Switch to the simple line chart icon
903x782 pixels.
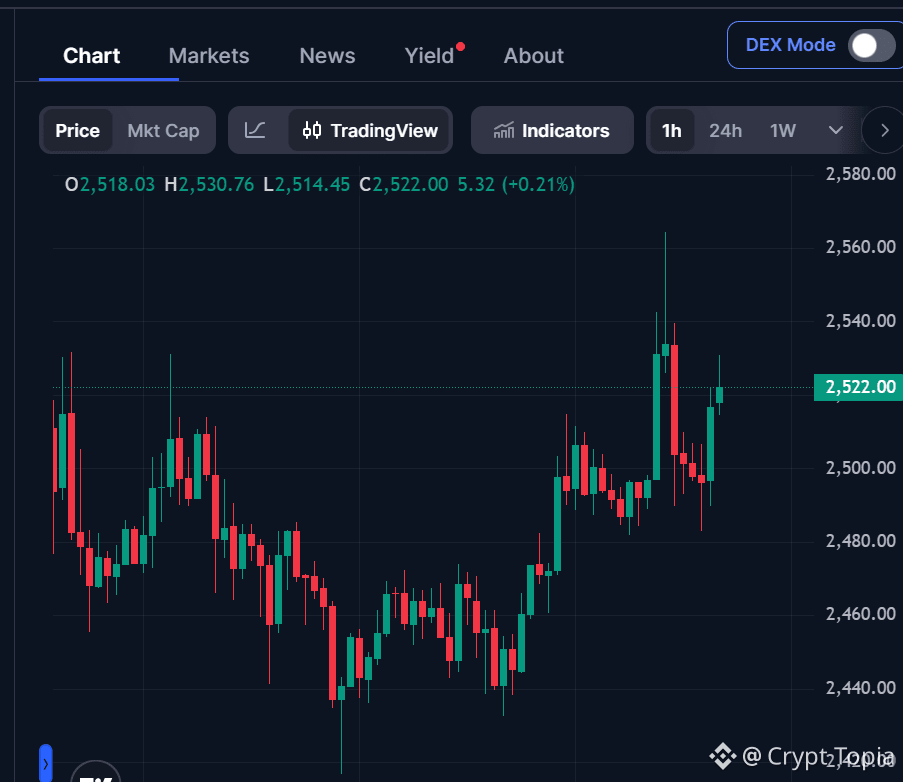255,130
